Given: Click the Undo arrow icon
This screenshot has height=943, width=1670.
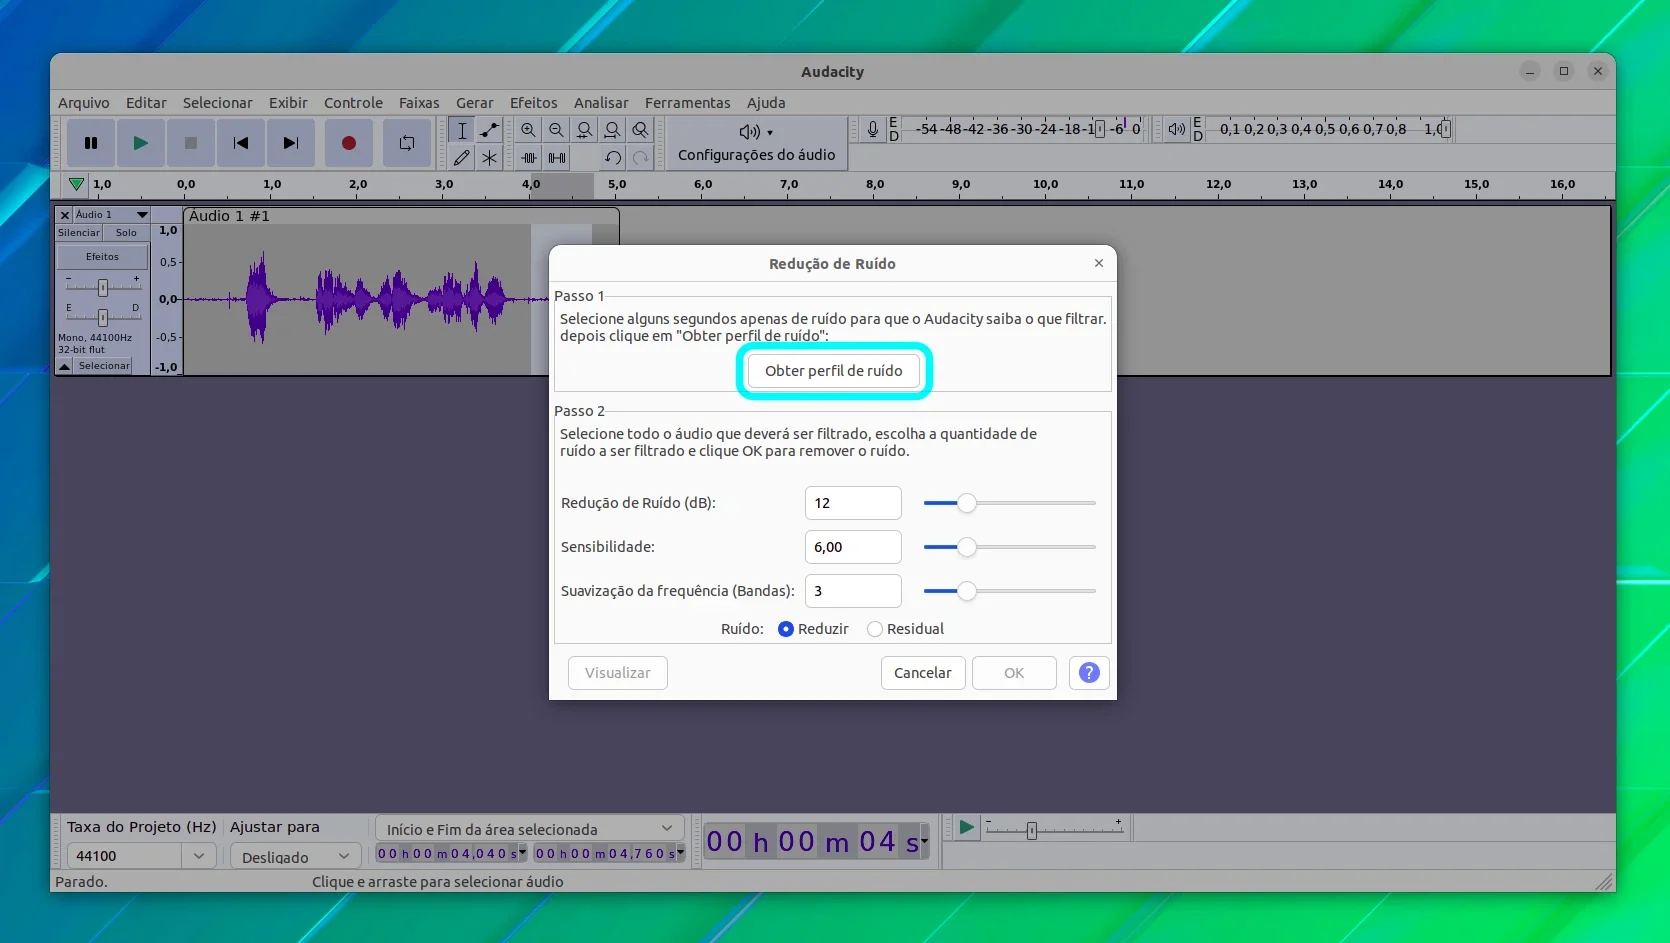Looking at the screenshot, I should point(613,157).
